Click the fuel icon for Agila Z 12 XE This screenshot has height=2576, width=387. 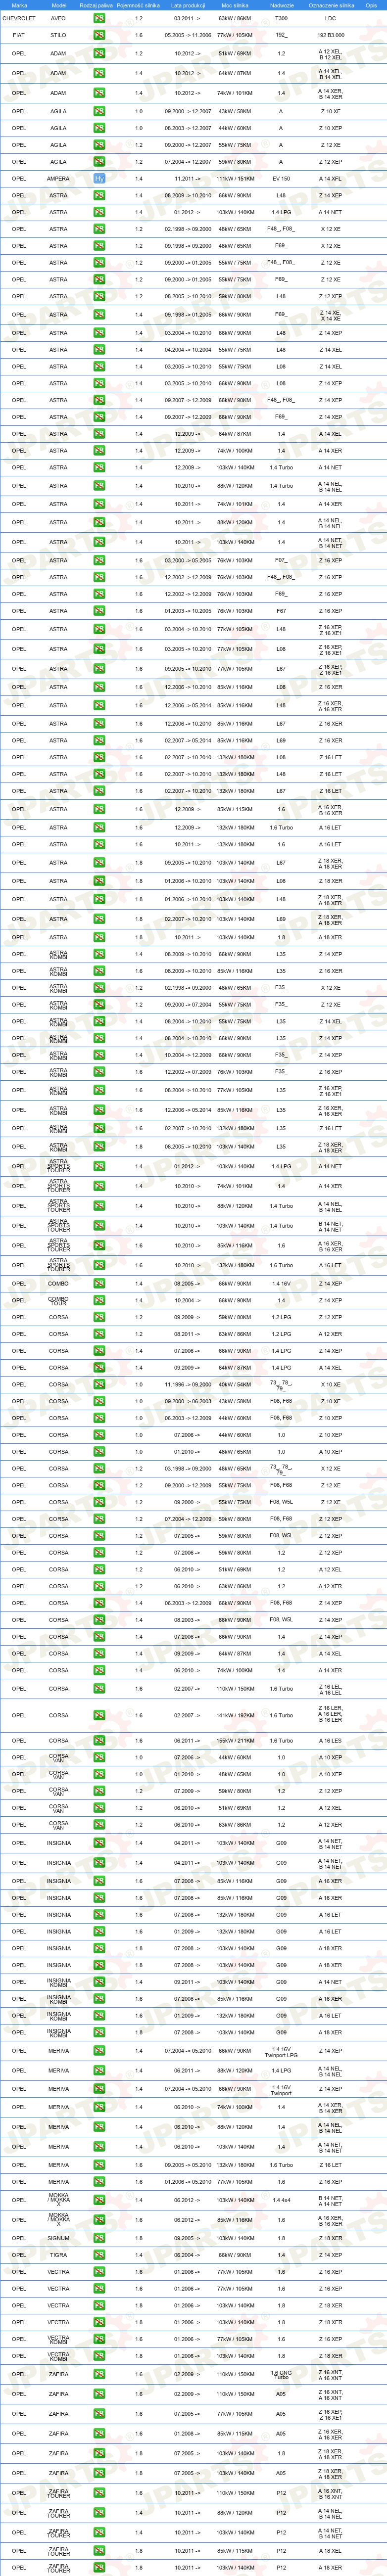click(99, 145)
